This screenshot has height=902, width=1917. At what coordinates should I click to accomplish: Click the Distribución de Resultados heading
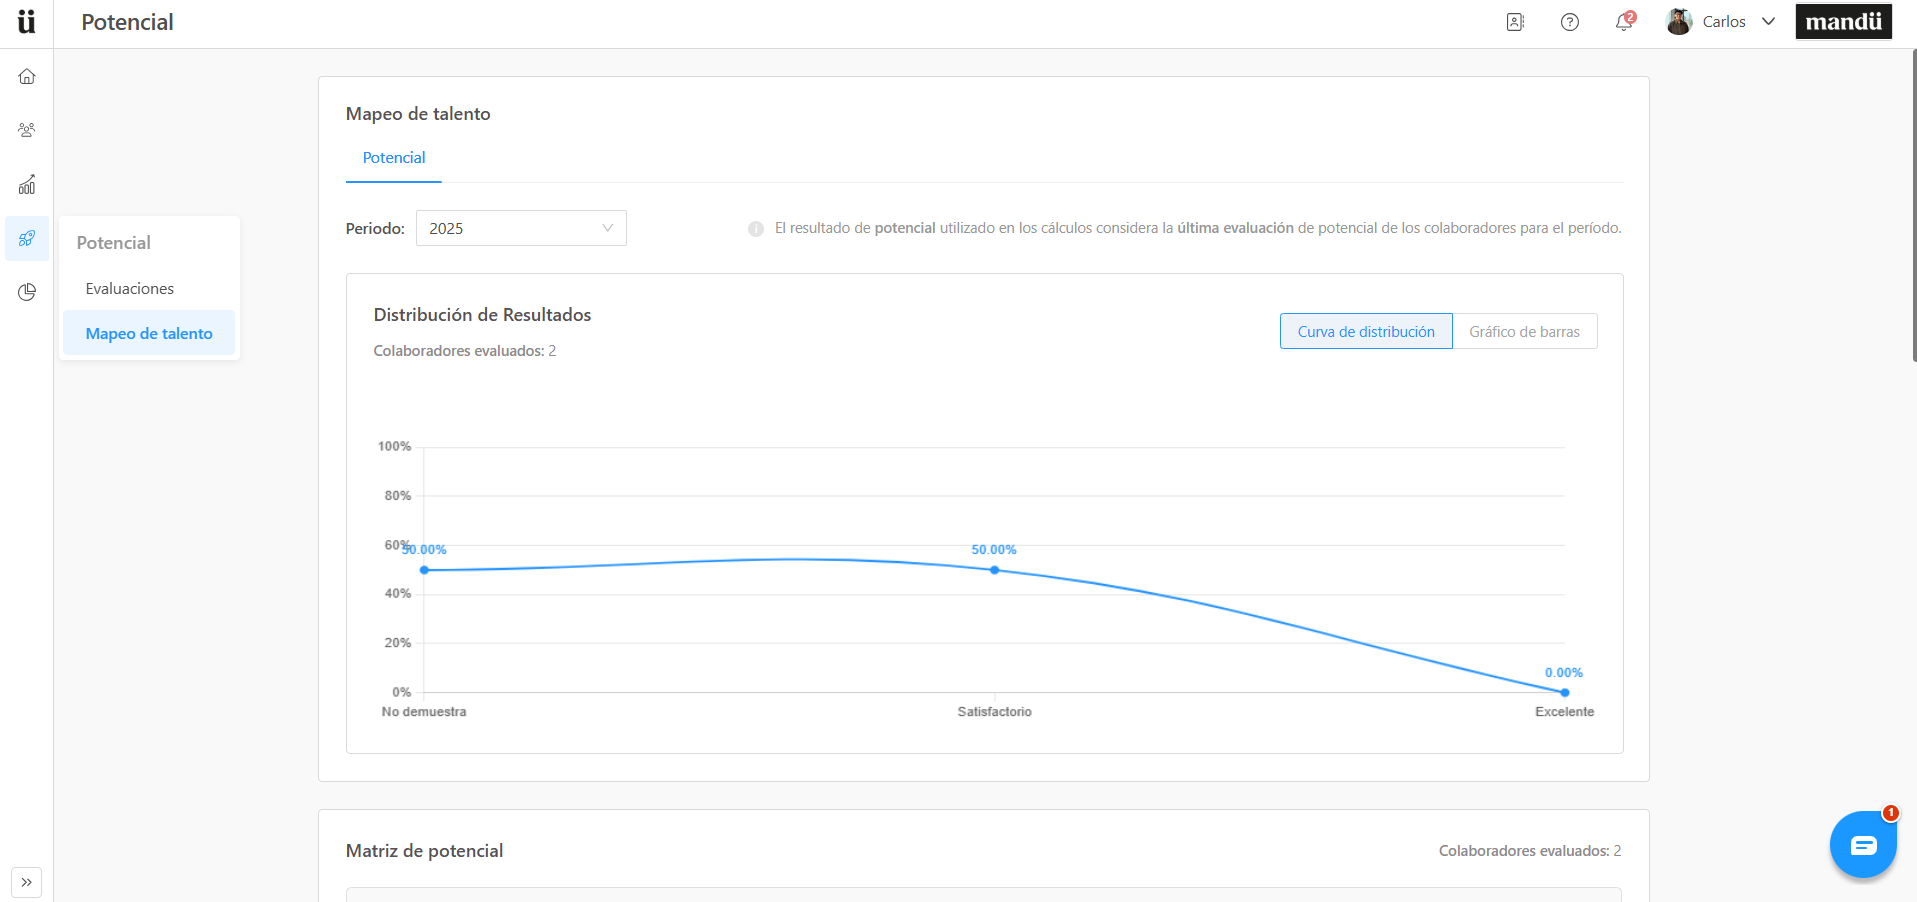[x=482, y=315]
